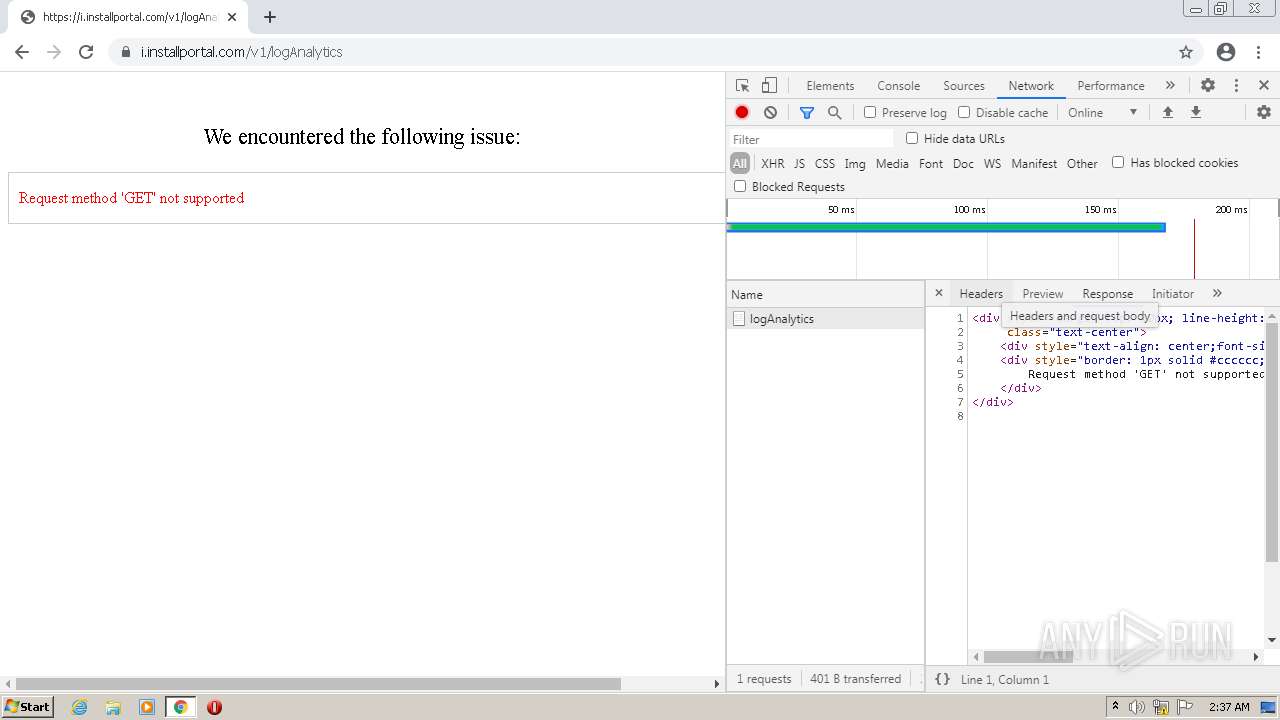Stop recording network log red button

coord(742,112)
